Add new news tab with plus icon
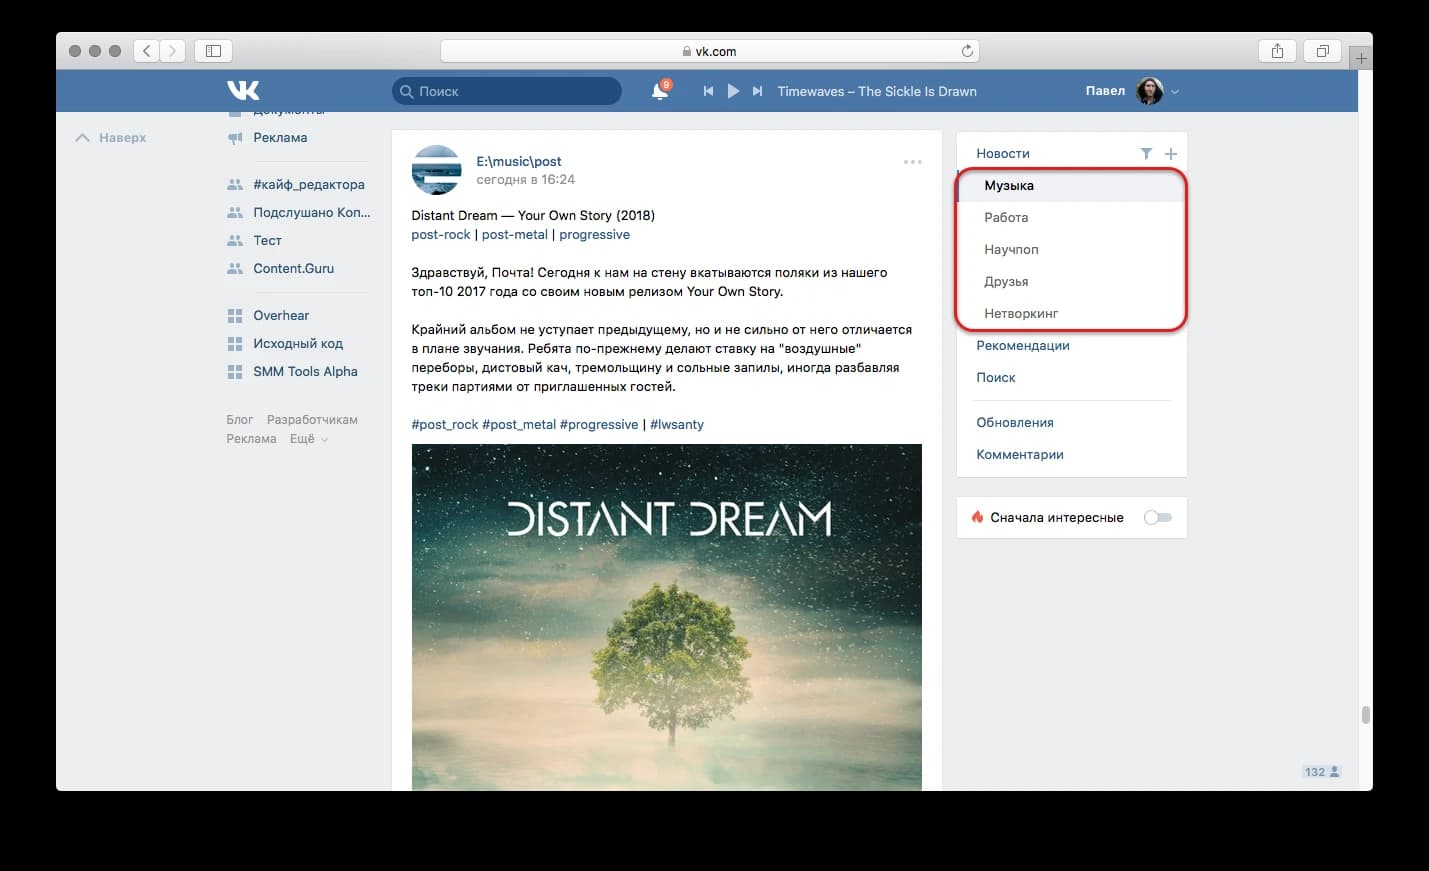1429x871 pixels. coord(1171,153)
